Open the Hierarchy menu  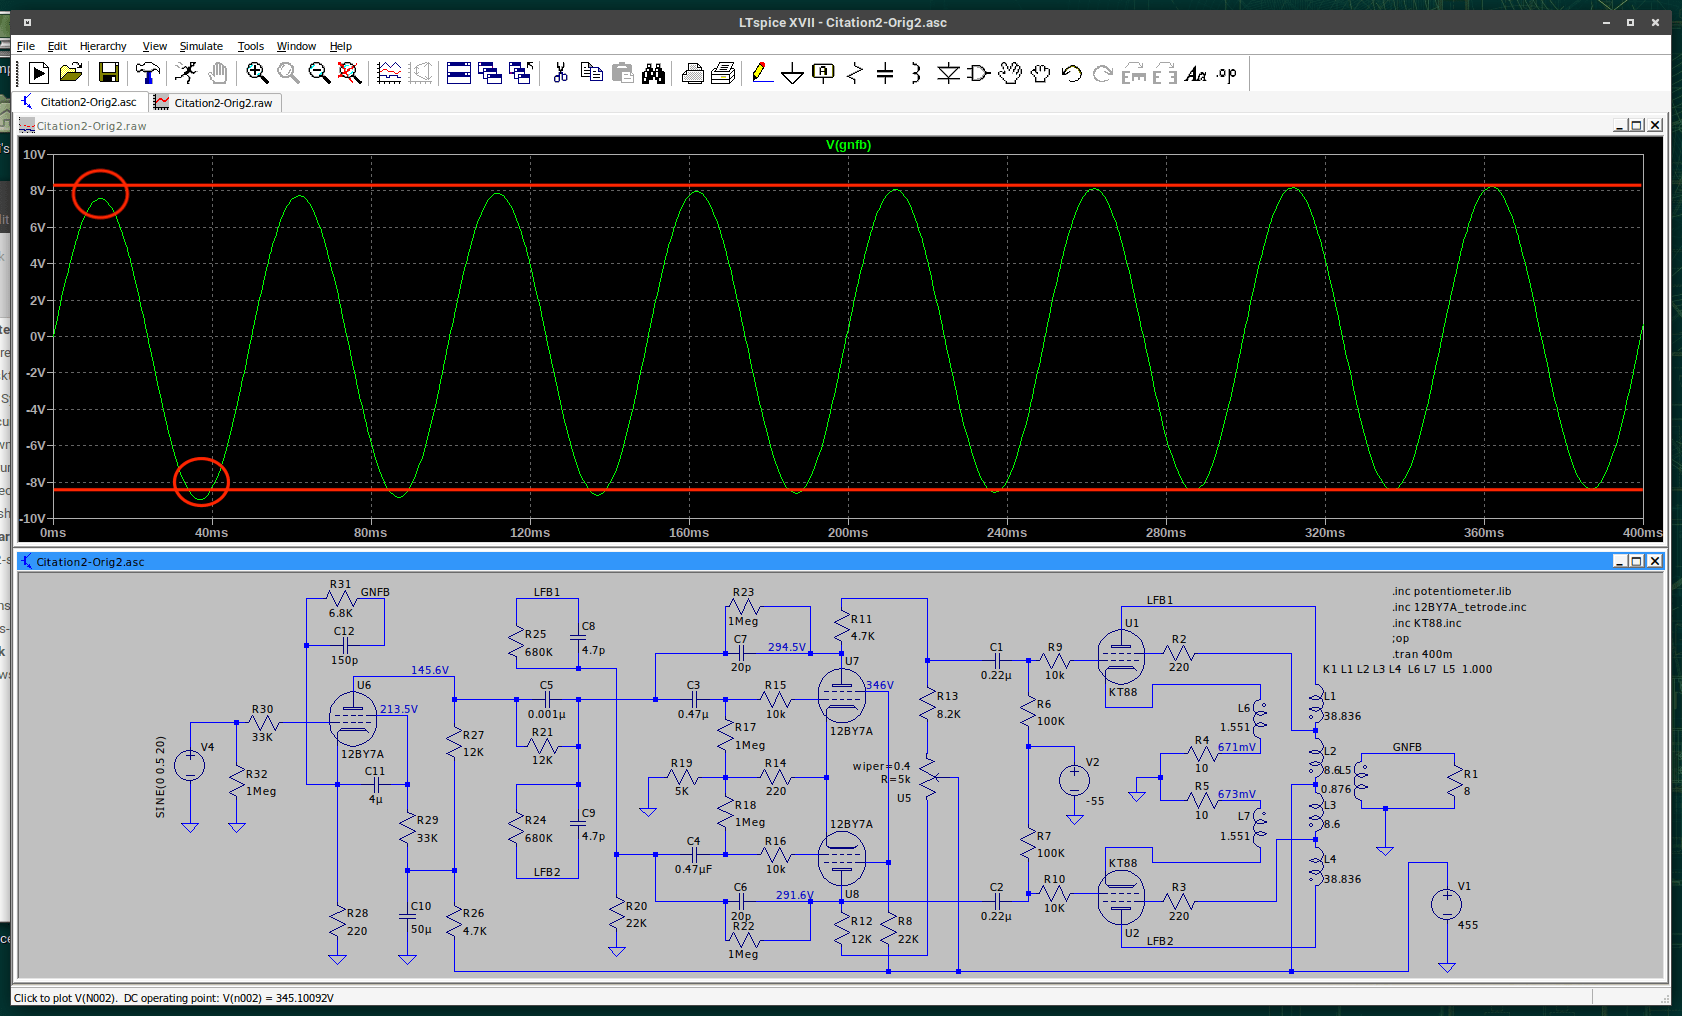pos(103,46)
